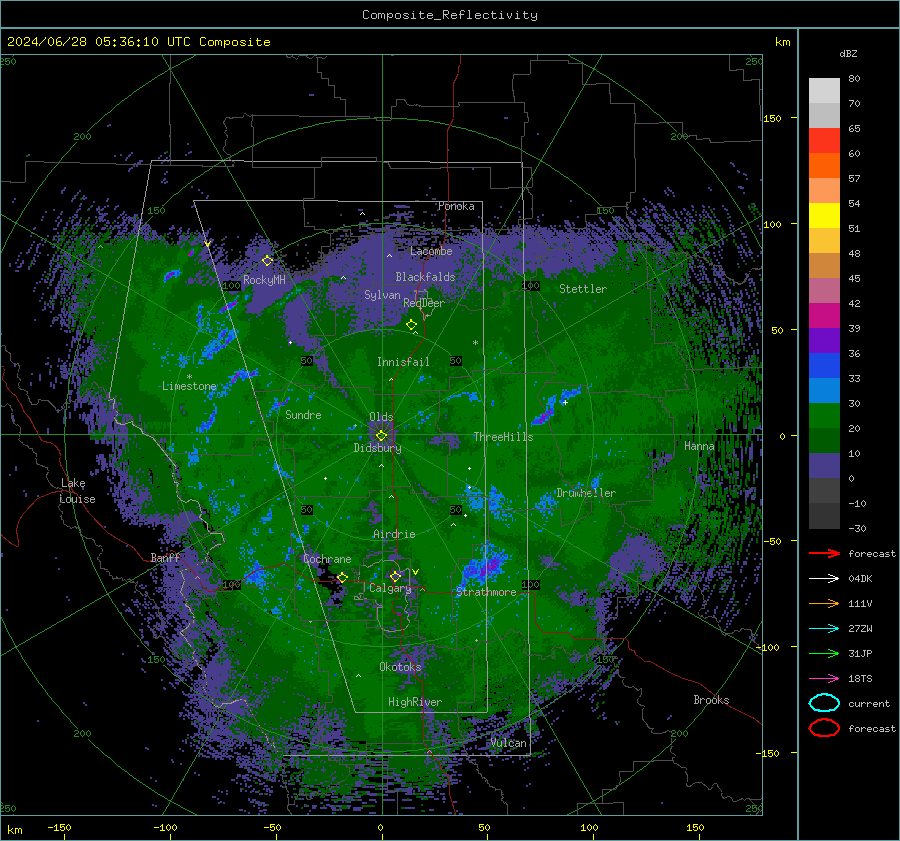Click the cyan 27ZW arrow icon

click(824, 629)
